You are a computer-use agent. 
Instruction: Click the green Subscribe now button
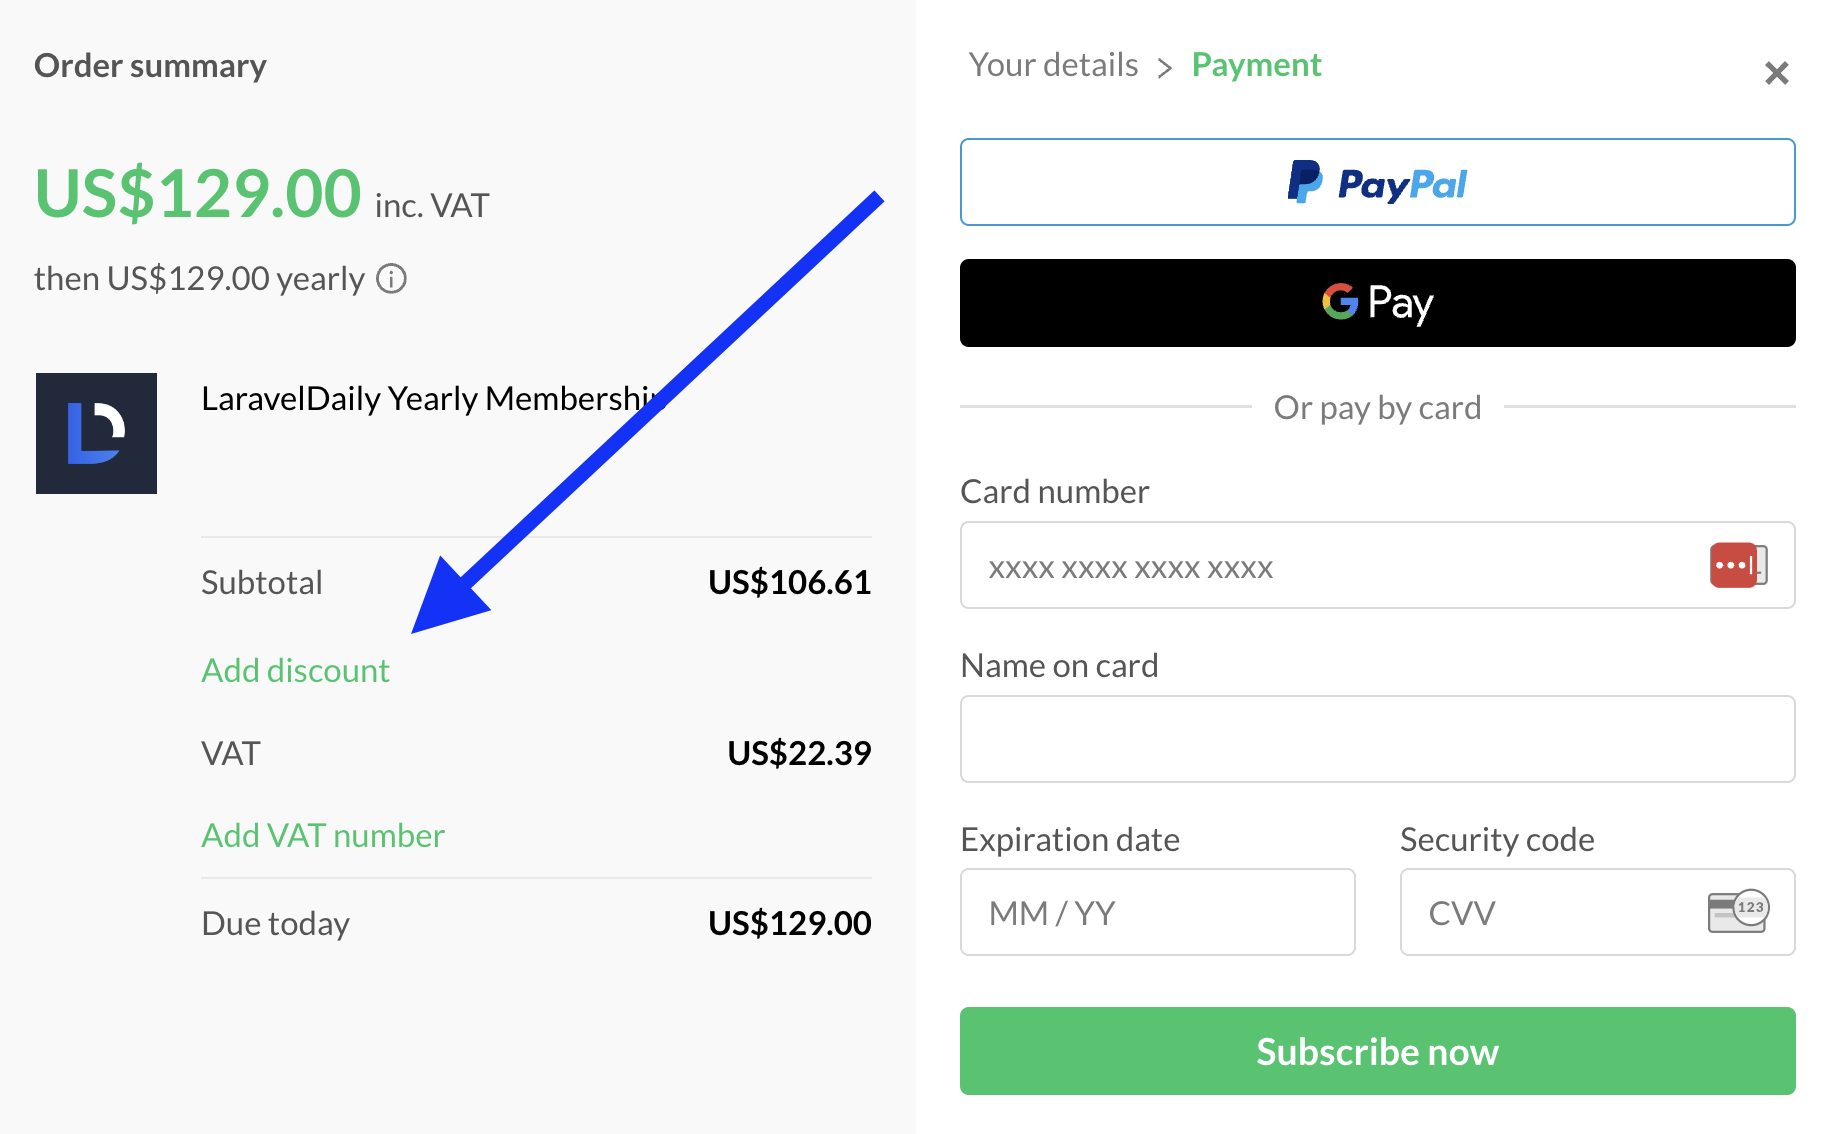(1377, 1051)
